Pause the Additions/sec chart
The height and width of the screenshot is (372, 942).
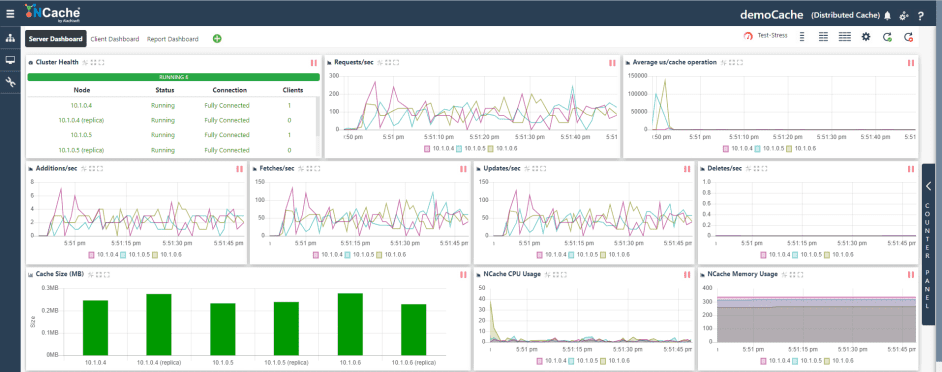239,169
